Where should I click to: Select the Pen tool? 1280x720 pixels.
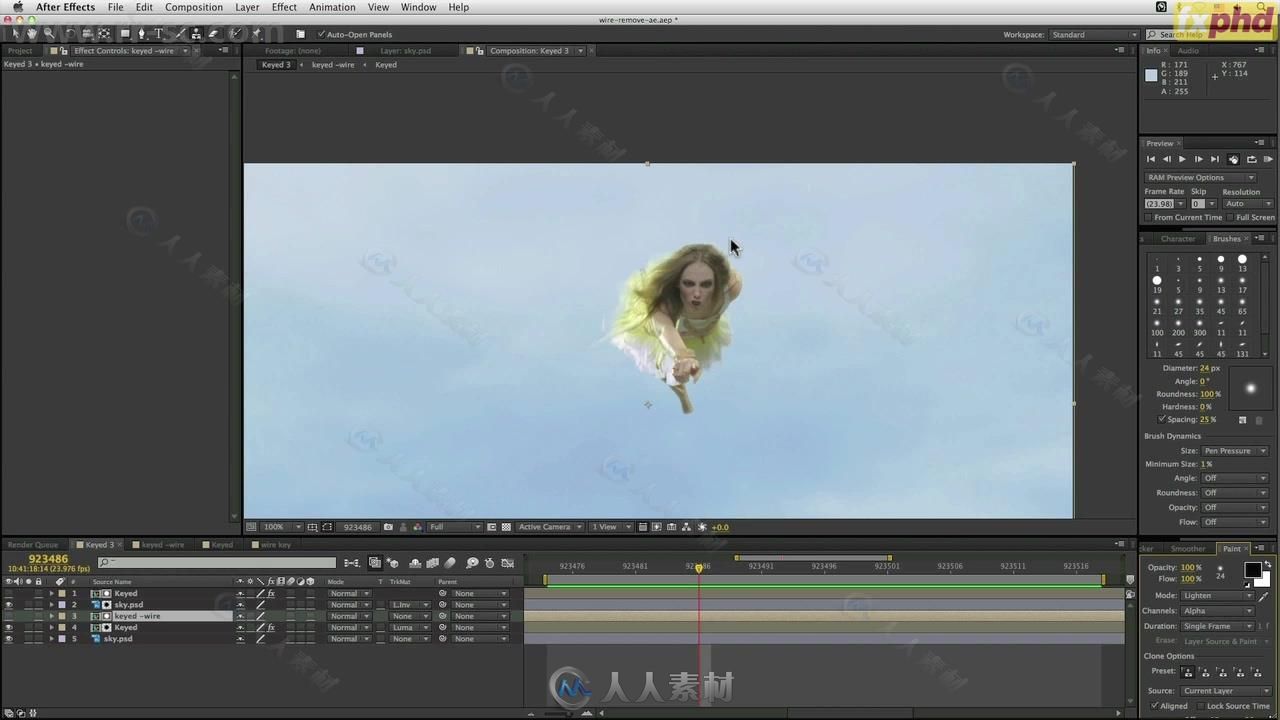(141, 34)
